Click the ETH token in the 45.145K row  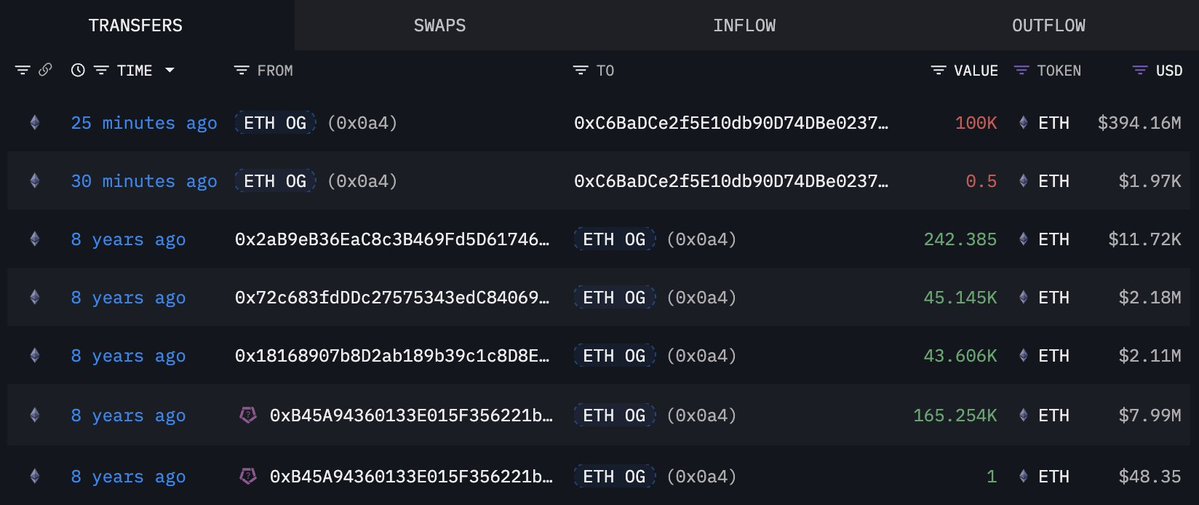pyautogui.click(x=1053, y=298)
